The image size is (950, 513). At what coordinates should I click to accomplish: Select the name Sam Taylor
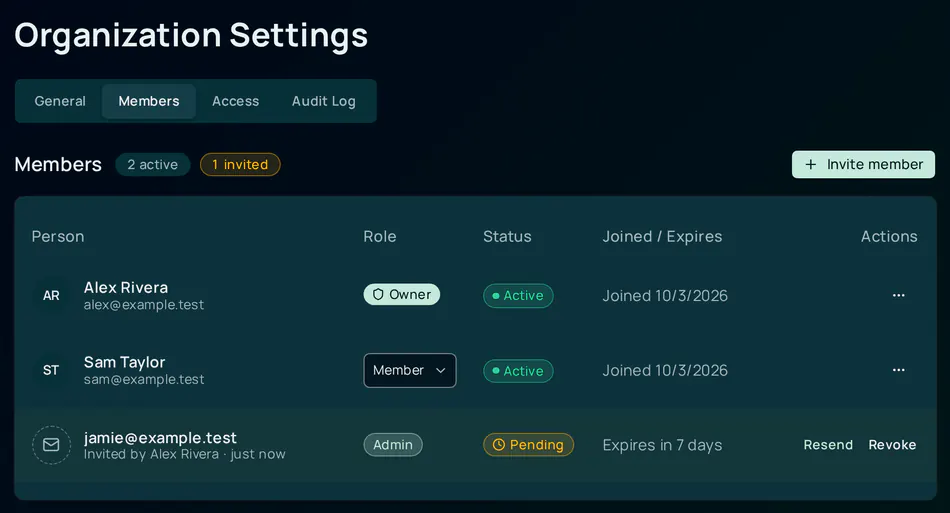(x=124, y=362)
